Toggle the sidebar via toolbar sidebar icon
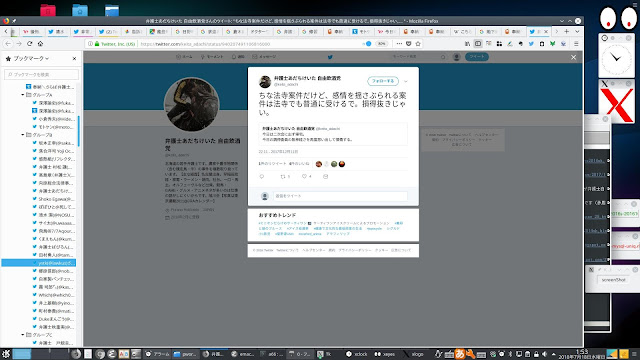640x360 pixels. click(478, 44)
